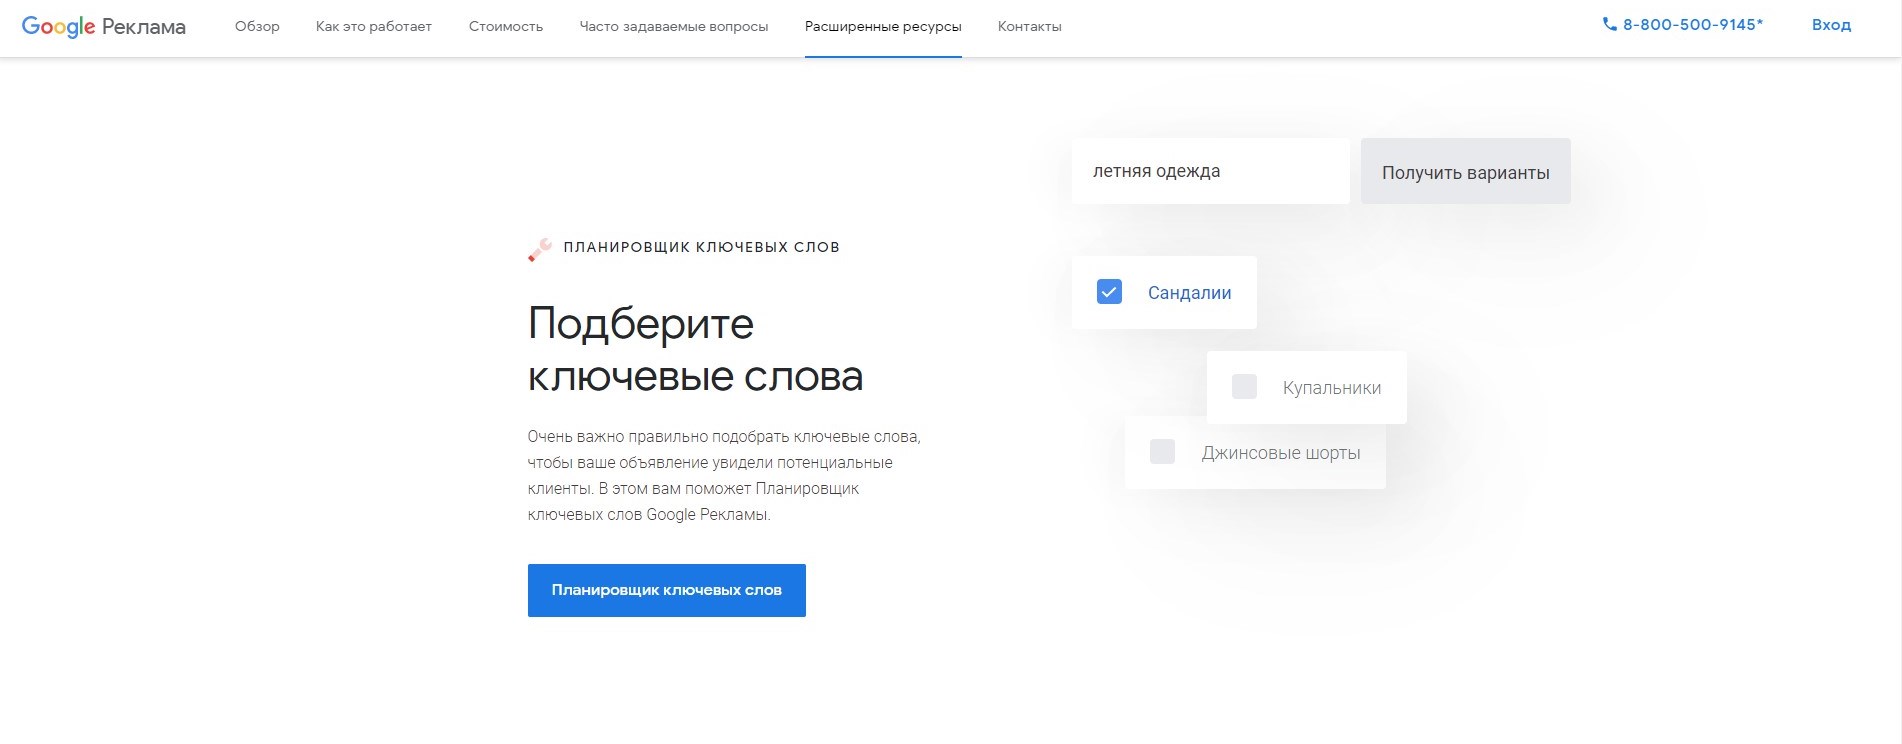Click the летняя одежда search field
The height and width of the screenshot is (744, 1902).
coord(1211,171)
